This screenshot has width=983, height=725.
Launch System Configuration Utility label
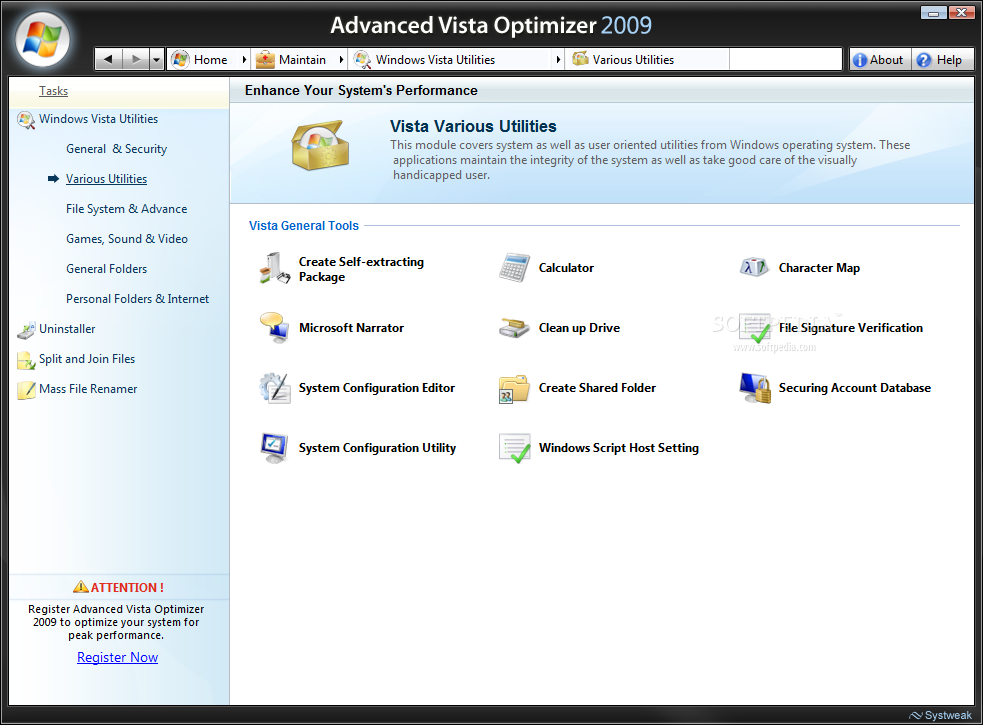(377, 448)
